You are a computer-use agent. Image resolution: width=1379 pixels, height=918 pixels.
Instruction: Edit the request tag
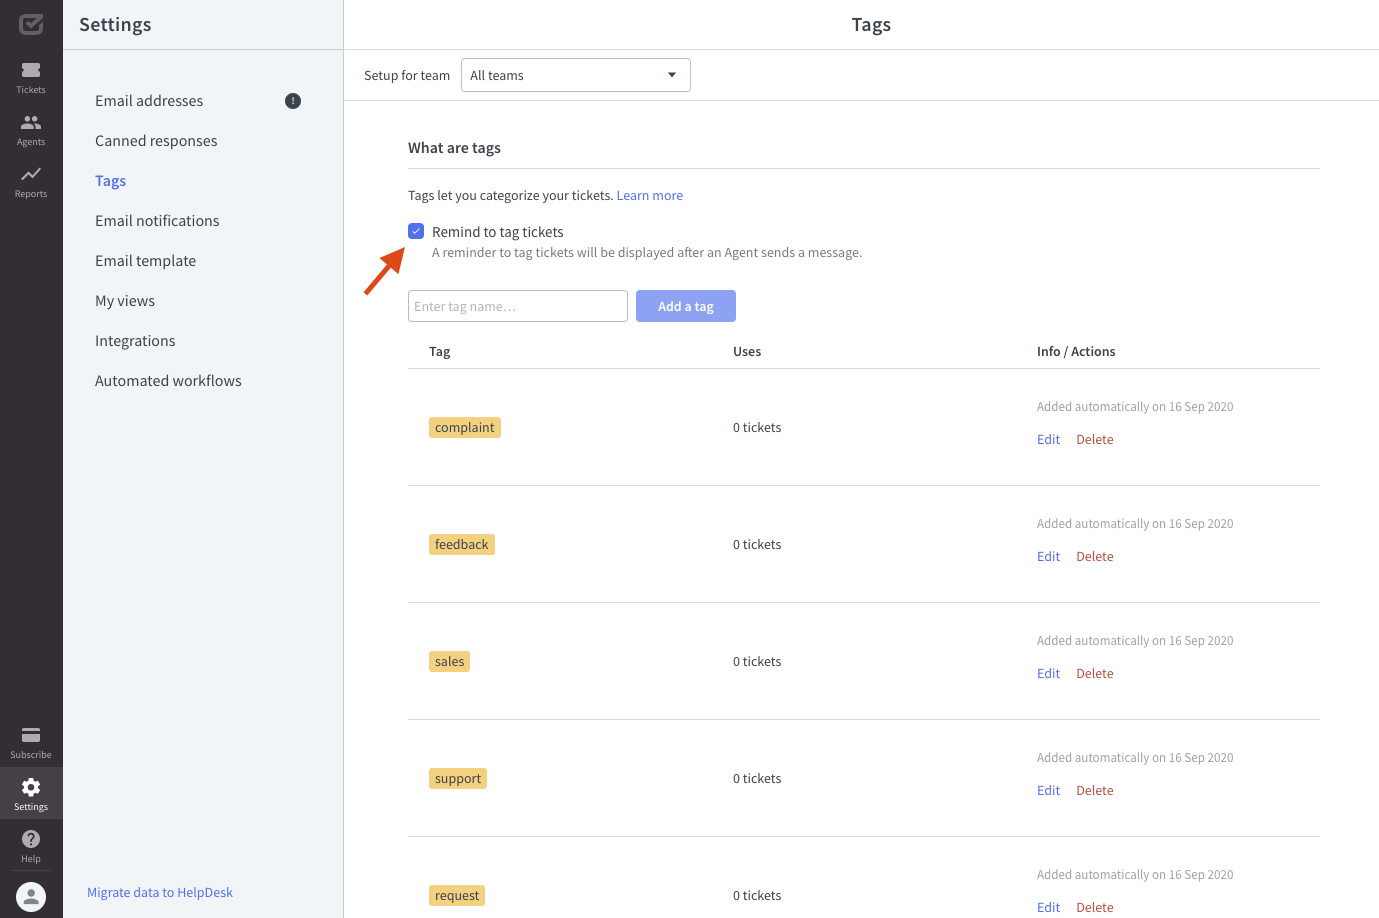point(1048,907)
